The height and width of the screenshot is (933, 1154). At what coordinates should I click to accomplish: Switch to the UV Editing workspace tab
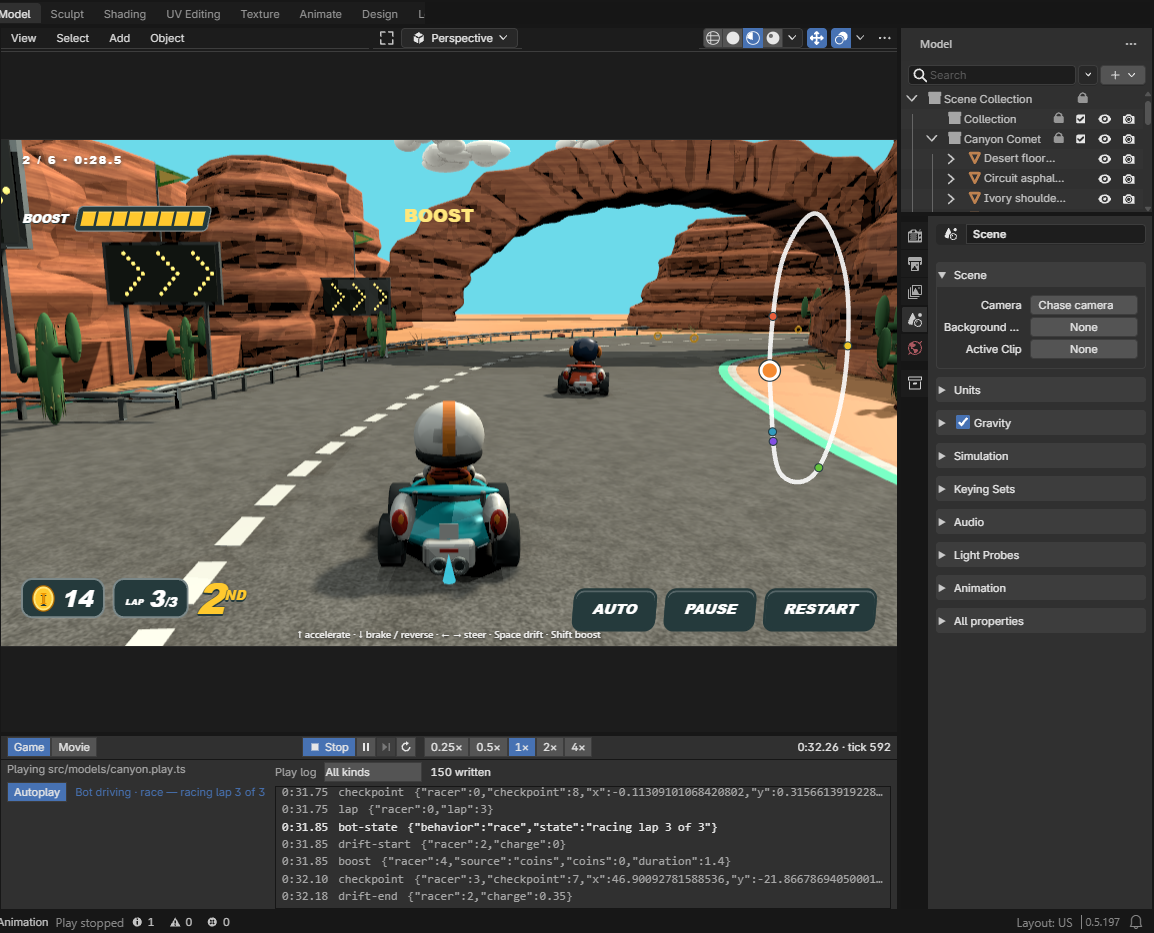(x=193, y=14)
